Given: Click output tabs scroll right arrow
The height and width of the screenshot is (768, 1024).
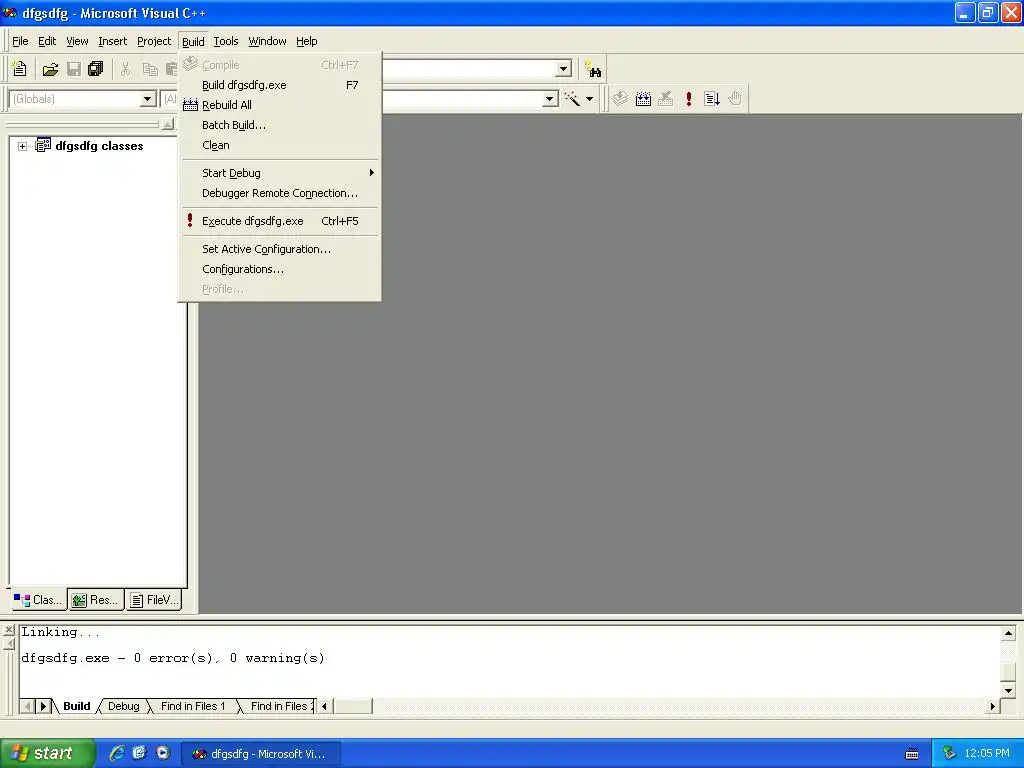Looking at the screenshot, I should tap(43, 706).
